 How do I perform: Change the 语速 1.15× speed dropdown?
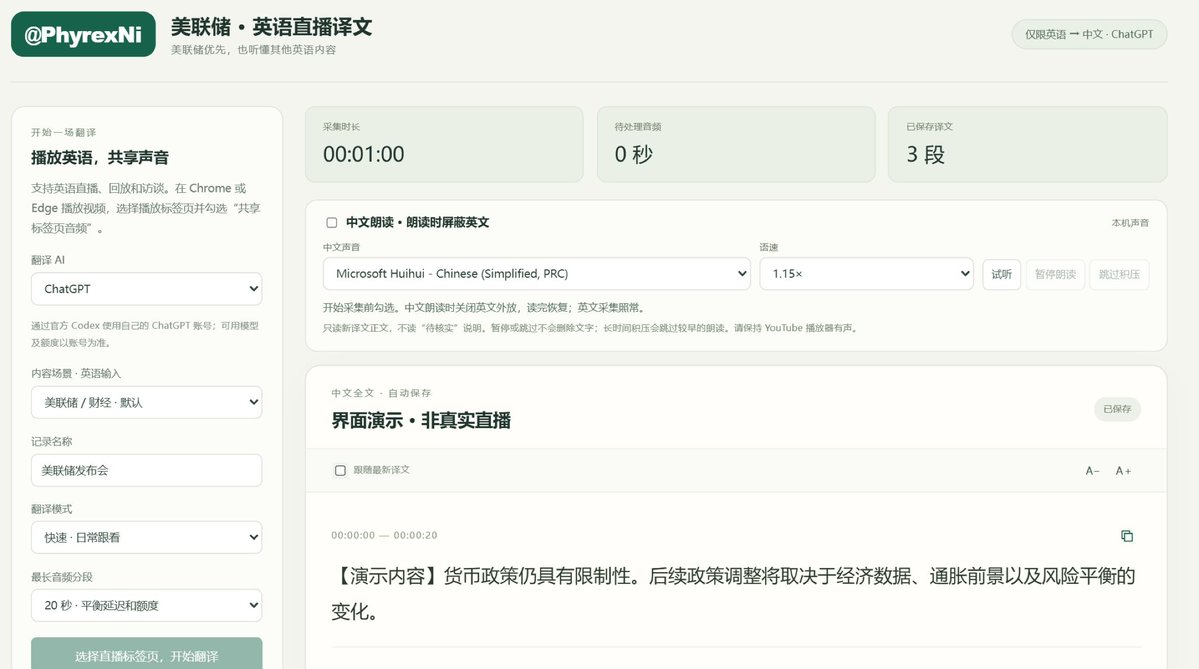(866, 274)
